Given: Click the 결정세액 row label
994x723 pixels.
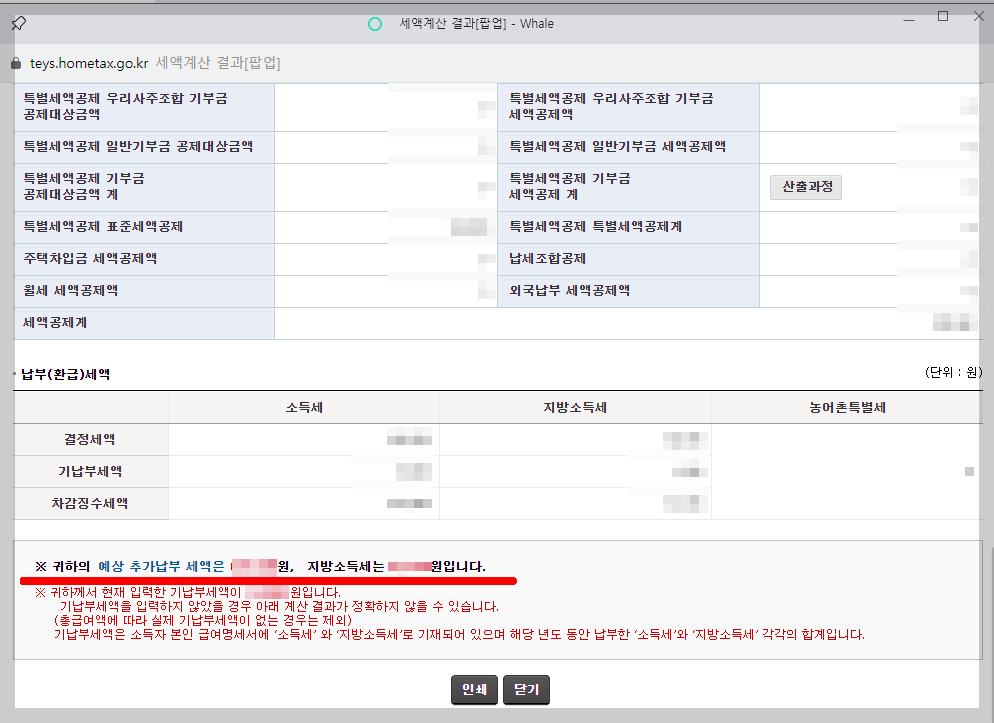Looking at the screenshot, I should tap(91, 439).
